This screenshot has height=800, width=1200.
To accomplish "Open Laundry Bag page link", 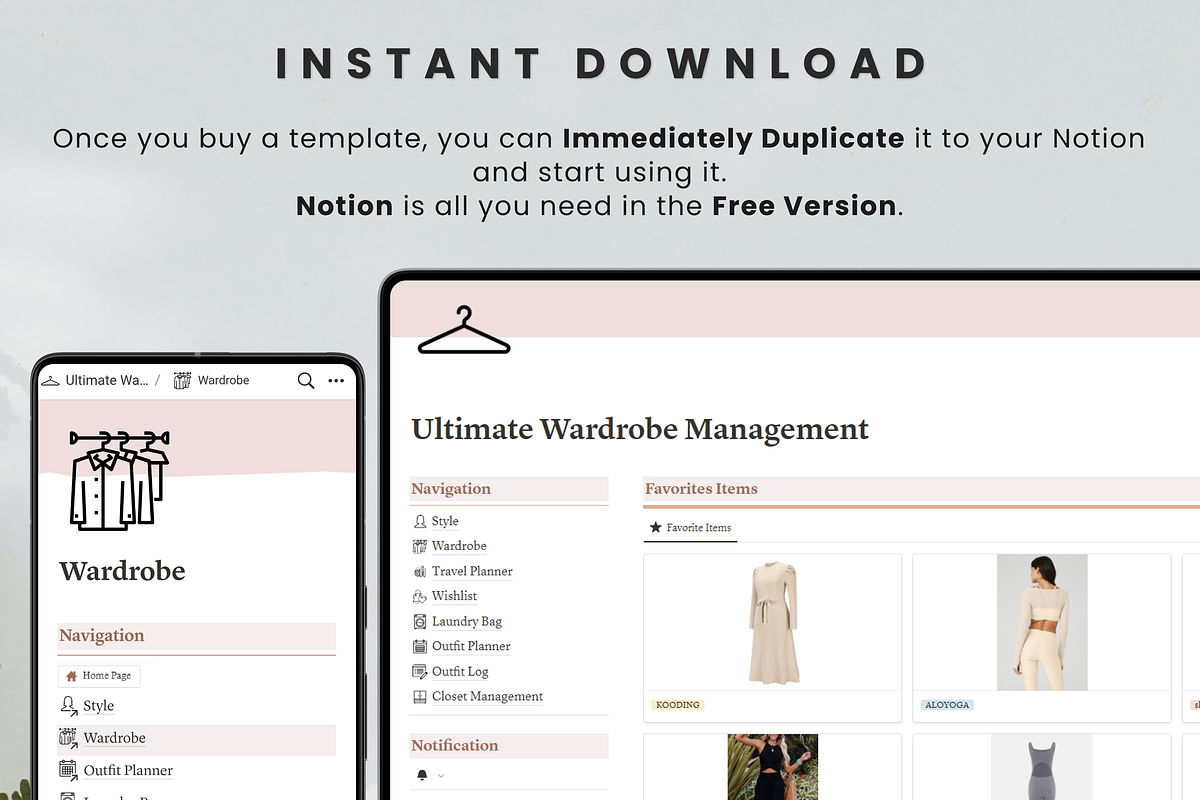I will click(467, 621).
